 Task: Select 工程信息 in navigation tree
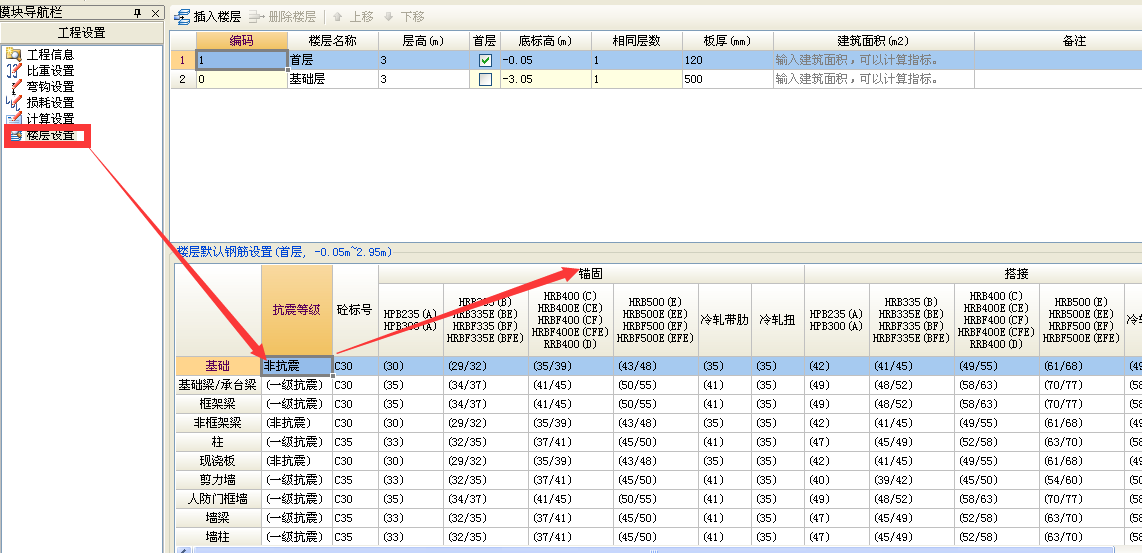point(50,55)
